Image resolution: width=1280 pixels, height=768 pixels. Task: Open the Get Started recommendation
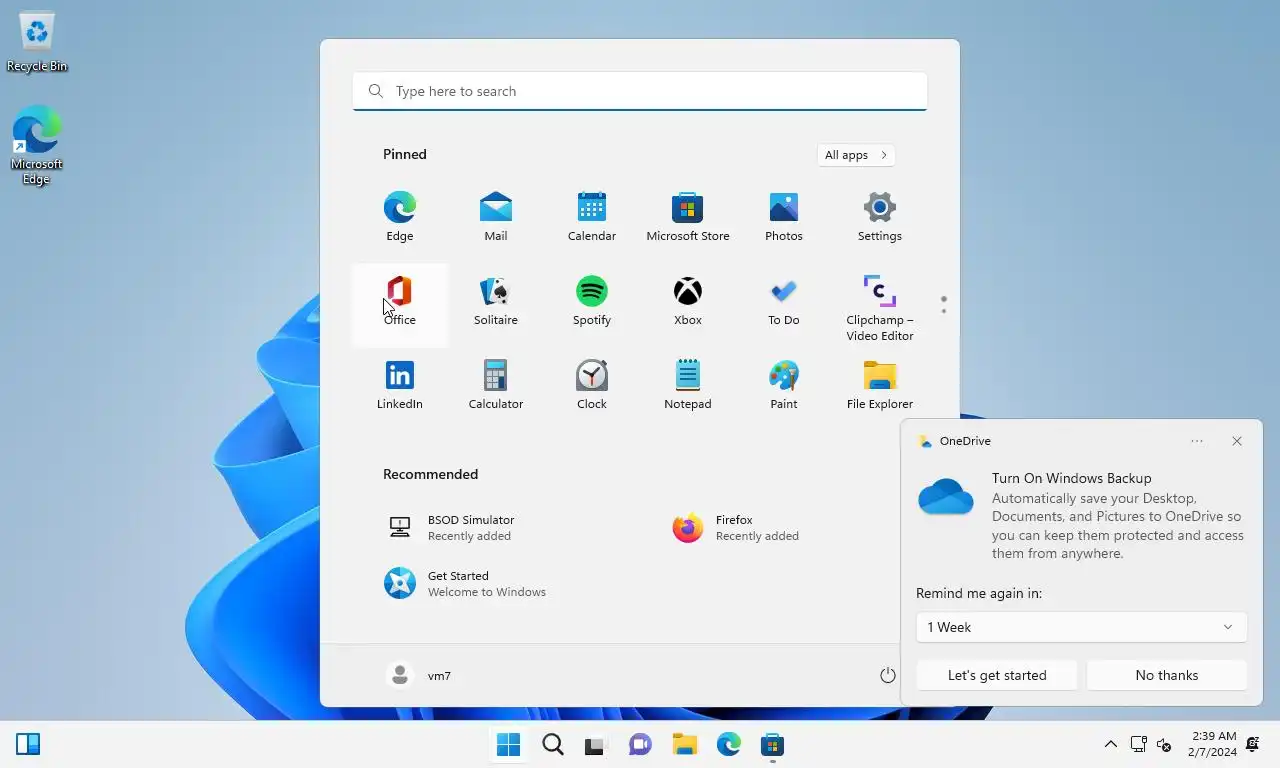[496, 584]
